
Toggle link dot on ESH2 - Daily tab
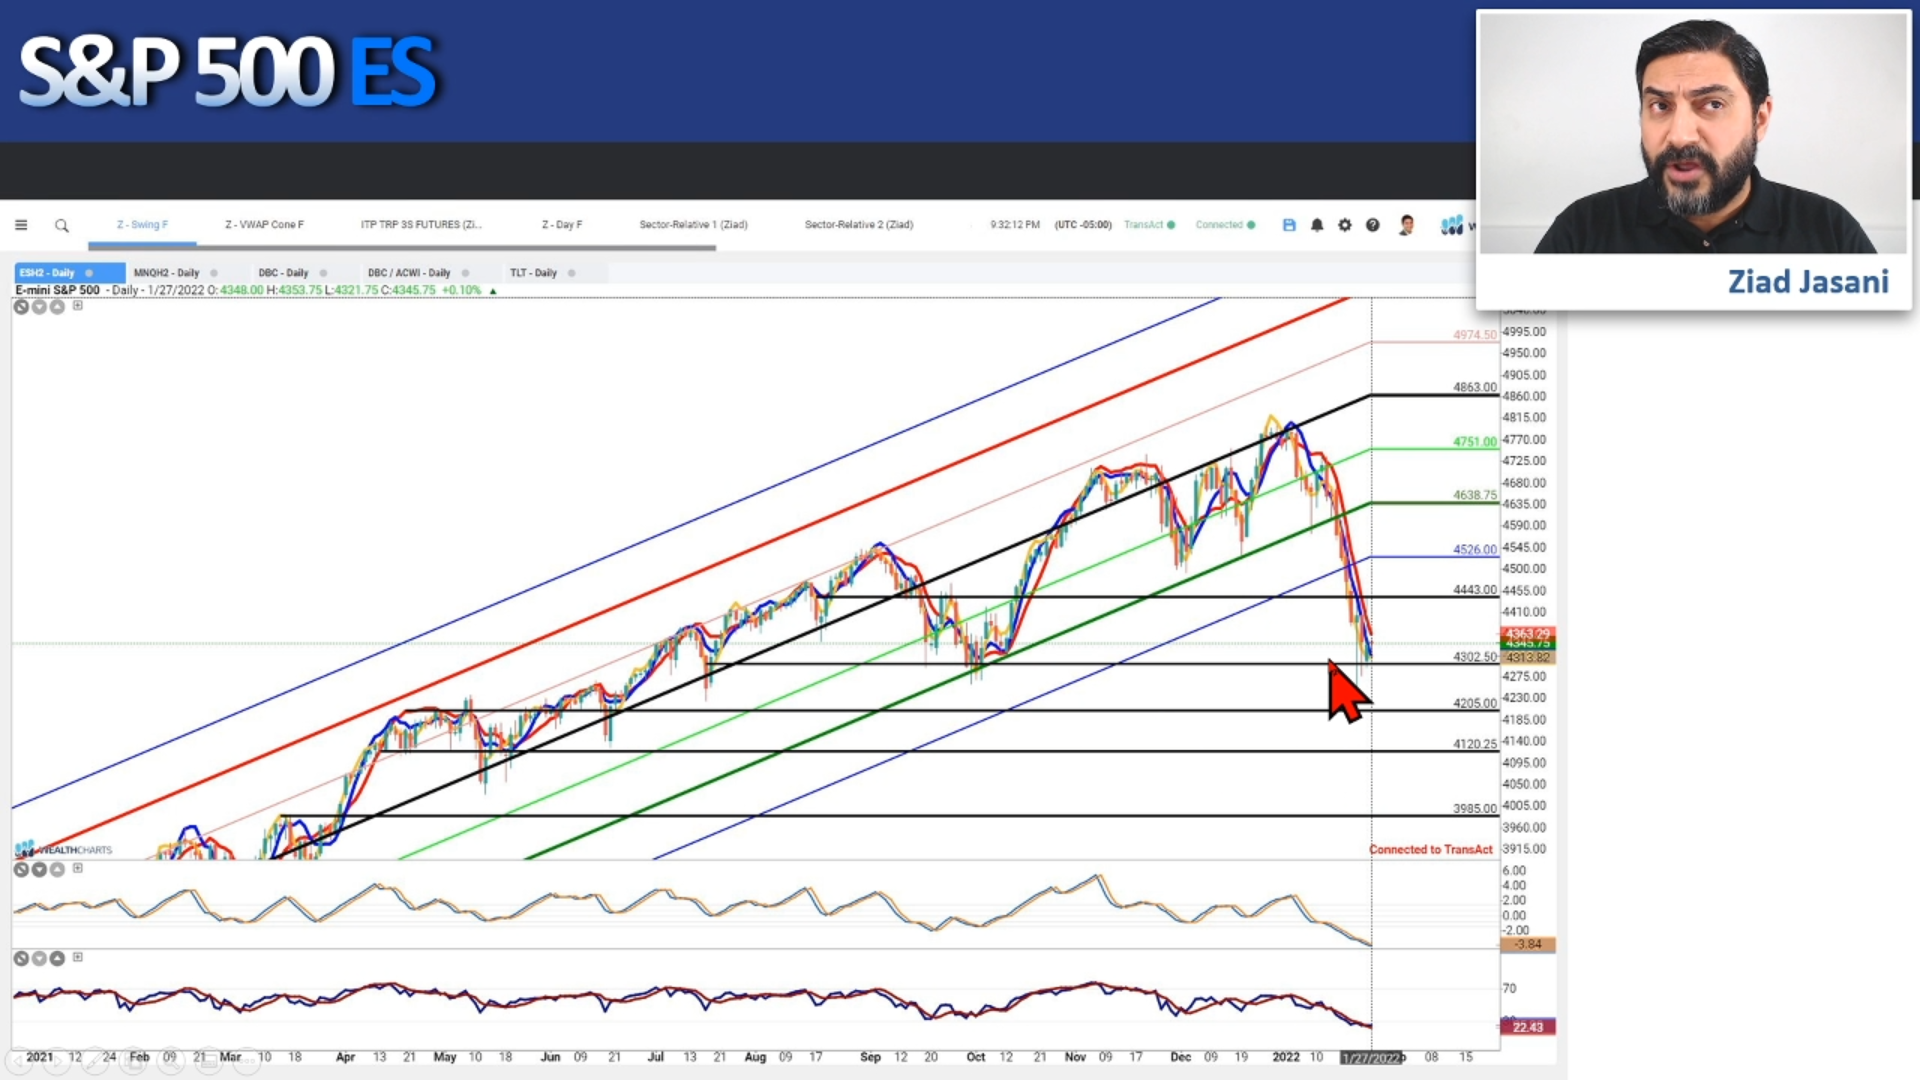(89, 273)
